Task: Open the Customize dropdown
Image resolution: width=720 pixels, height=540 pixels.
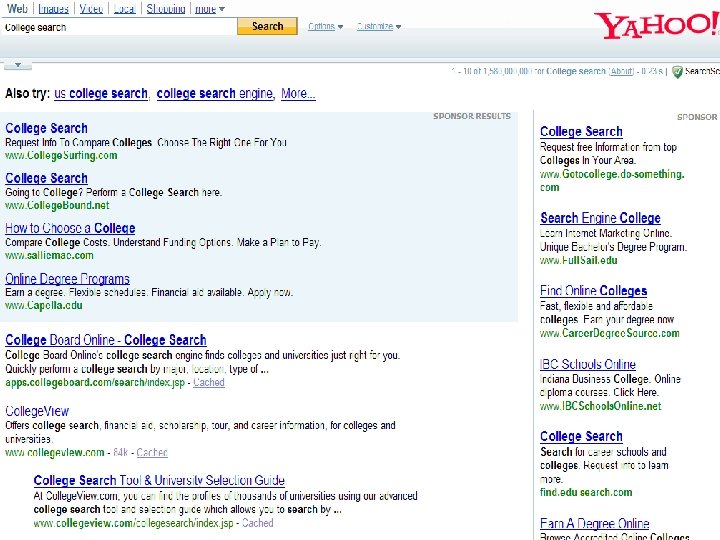Action: click(379, 27)
